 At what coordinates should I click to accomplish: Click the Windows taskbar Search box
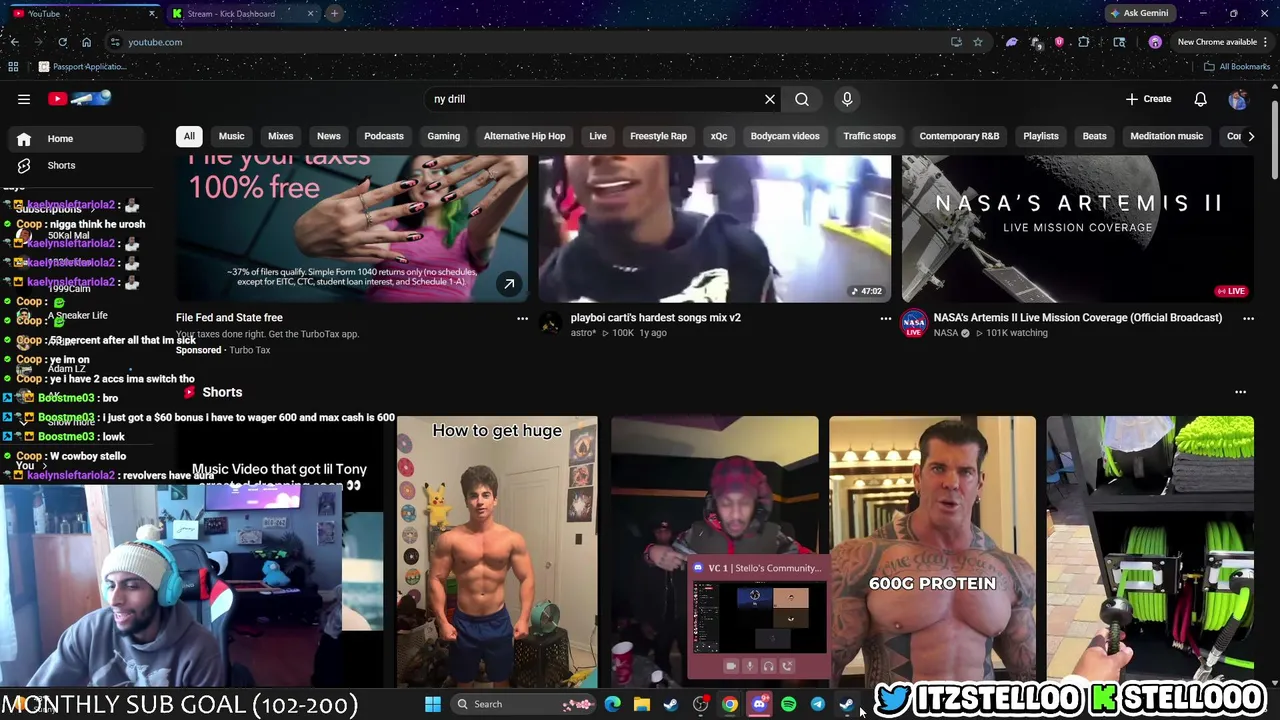pyautogui.click(x=522, y=704)
